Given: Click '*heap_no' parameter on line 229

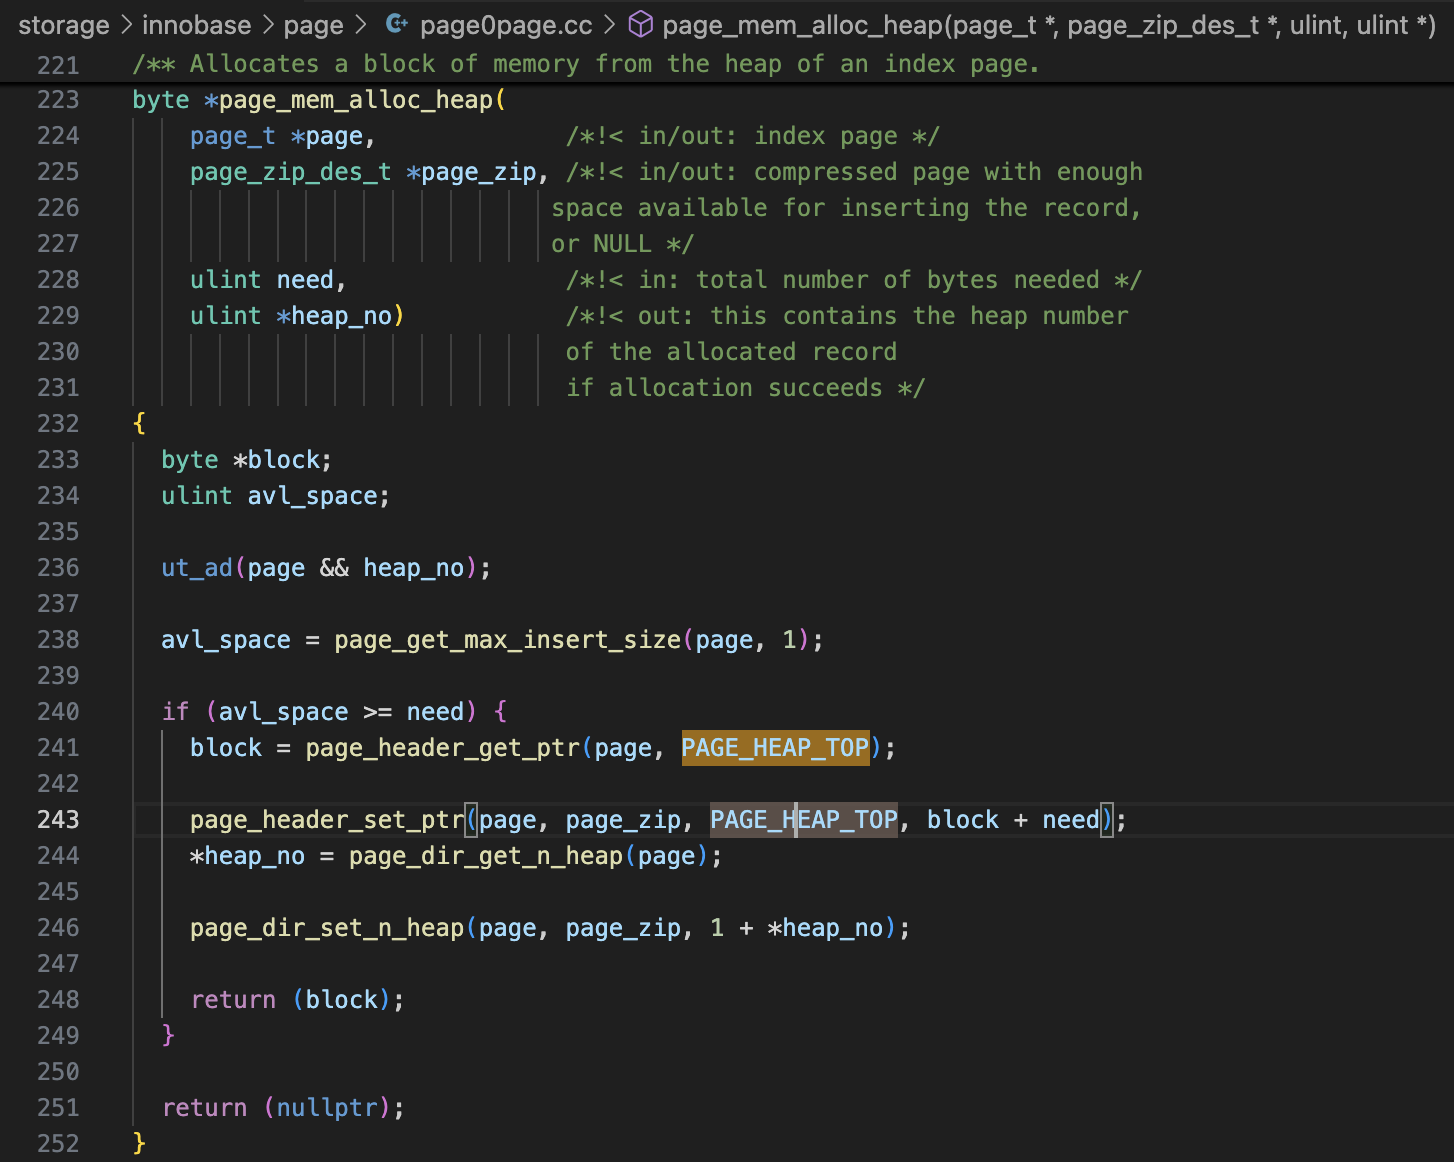Looking at the screenshot, I should click(334, 316).
